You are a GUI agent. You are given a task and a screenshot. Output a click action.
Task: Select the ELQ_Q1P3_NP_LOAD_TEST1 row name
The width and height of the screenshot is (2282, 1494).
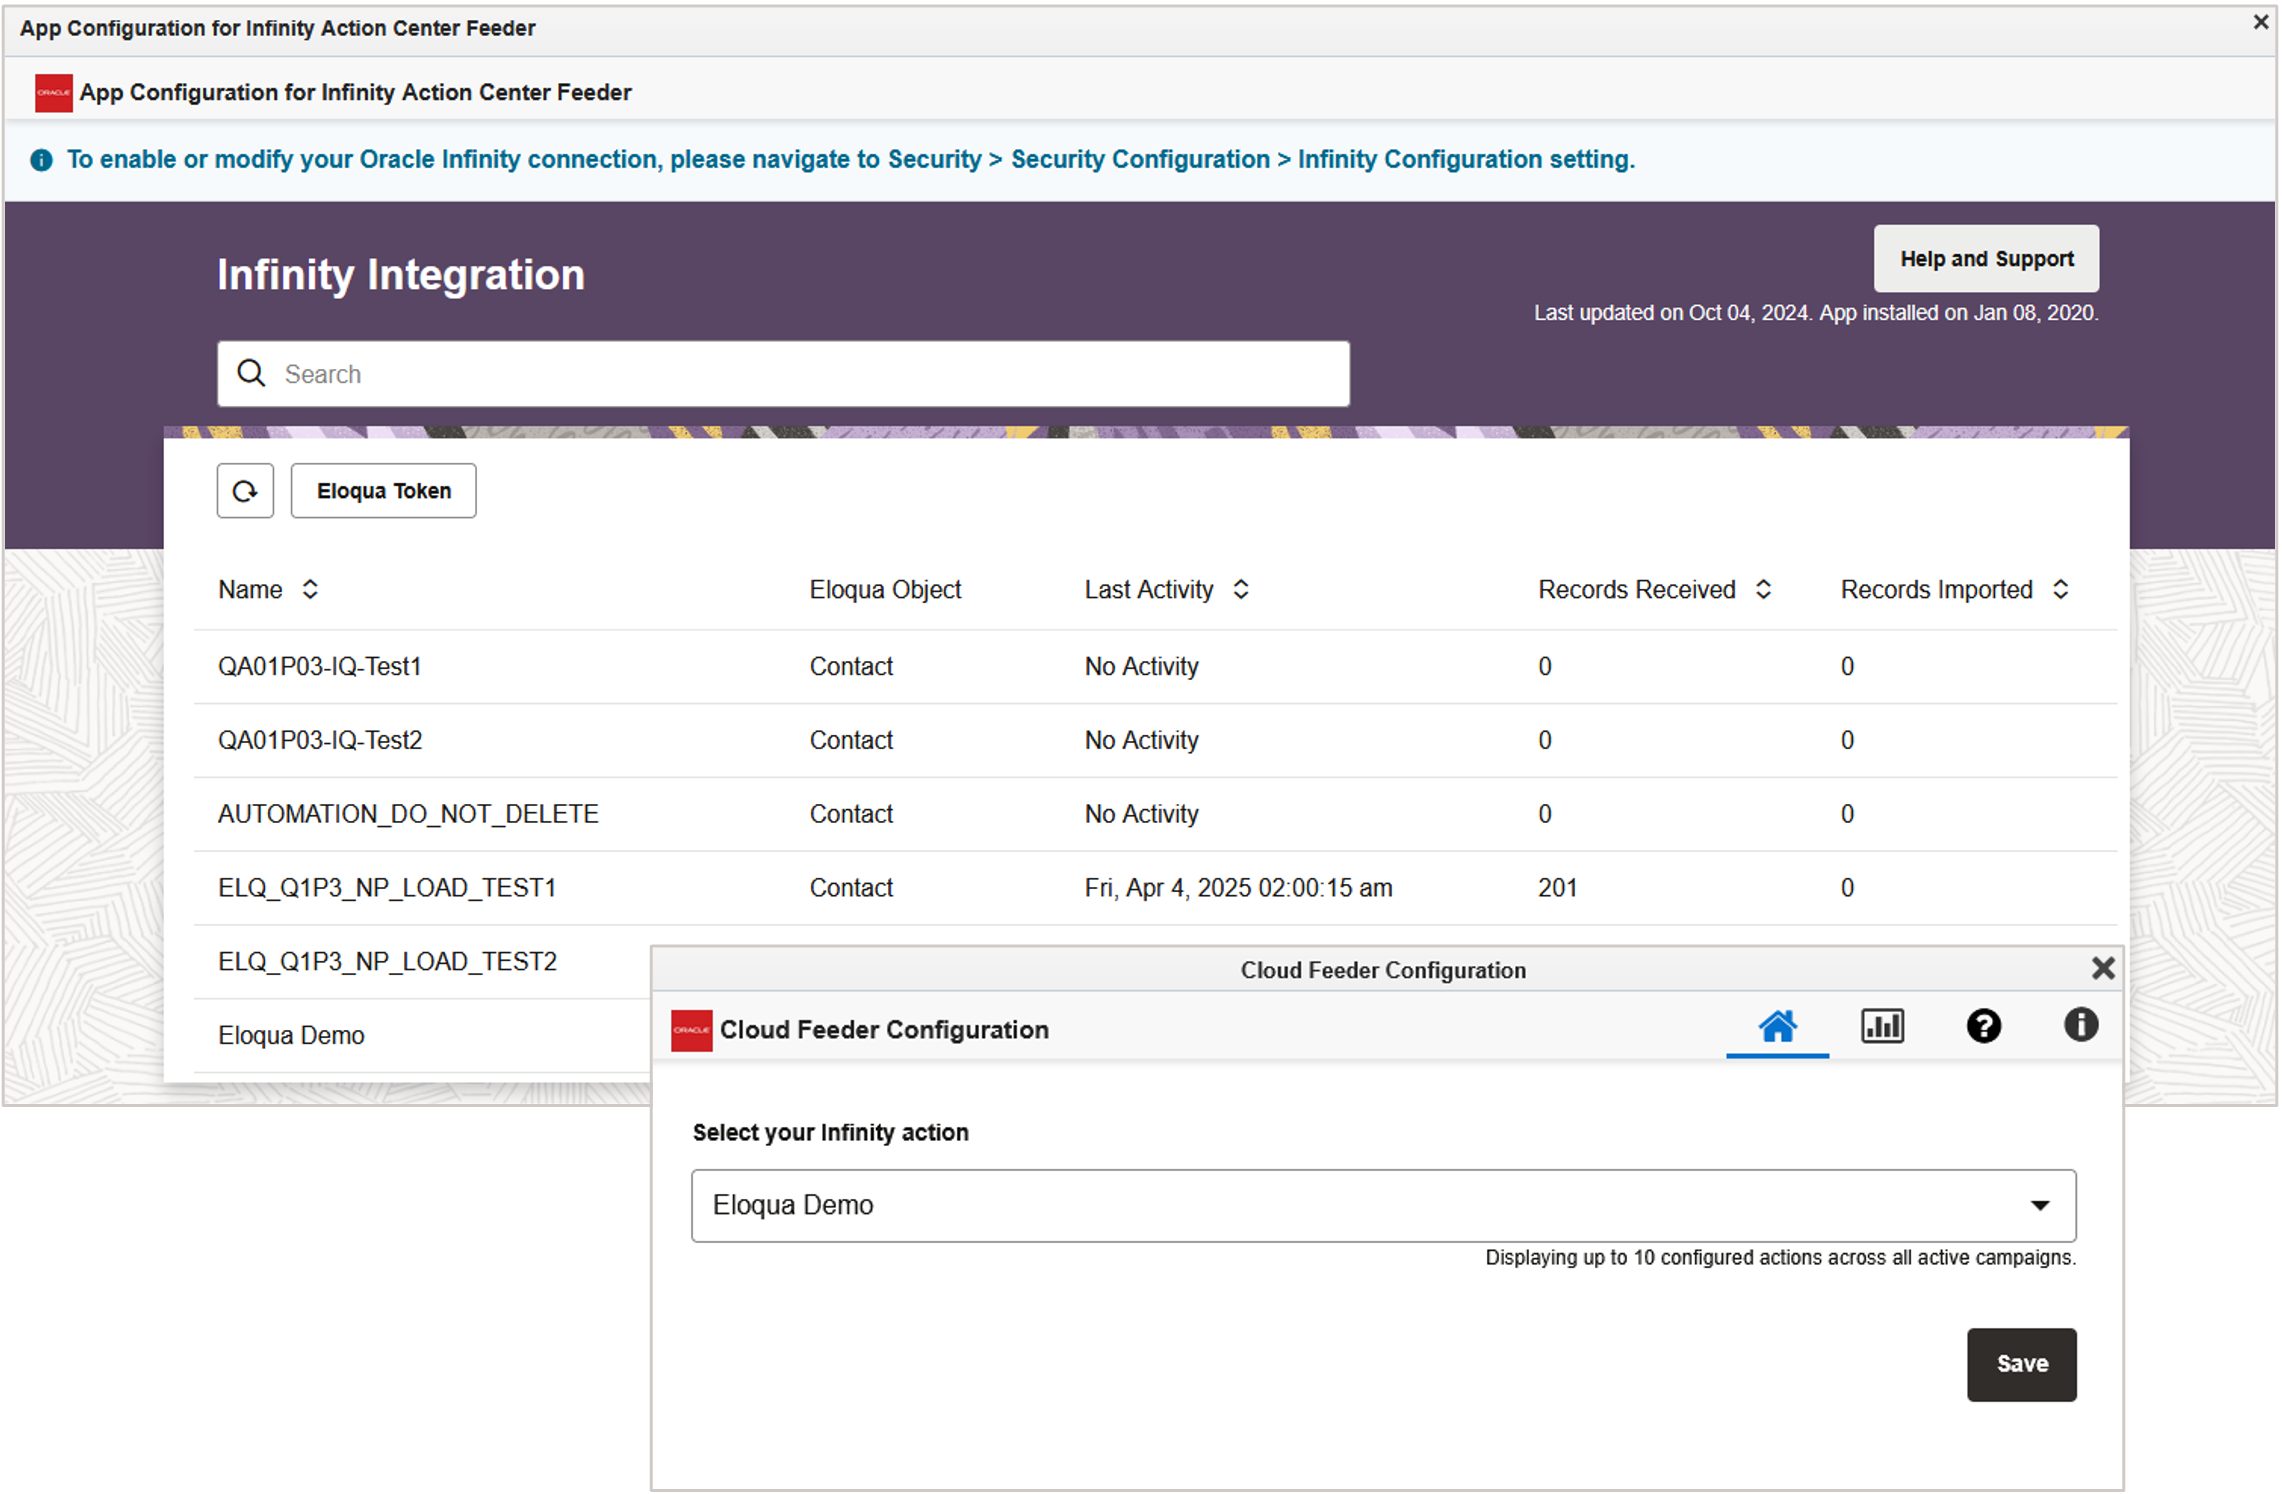[387, 888]
